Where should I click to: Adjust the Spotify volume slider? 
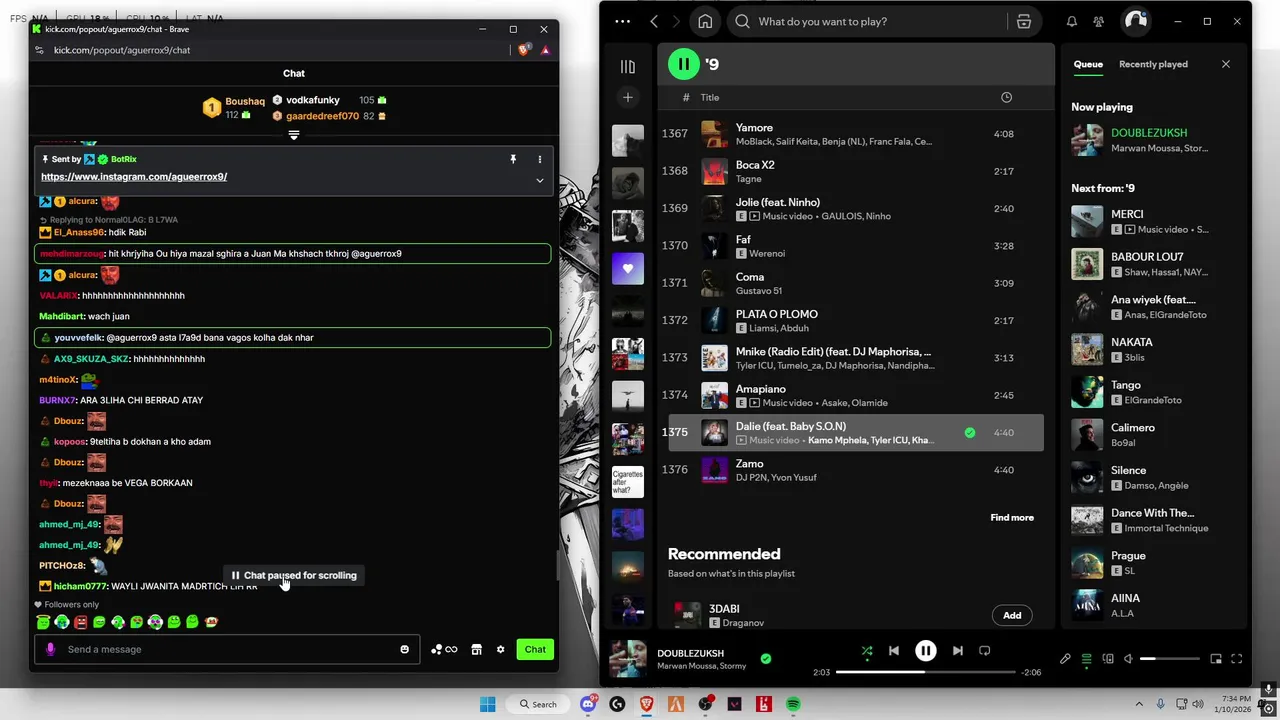tap(1169, 659)
